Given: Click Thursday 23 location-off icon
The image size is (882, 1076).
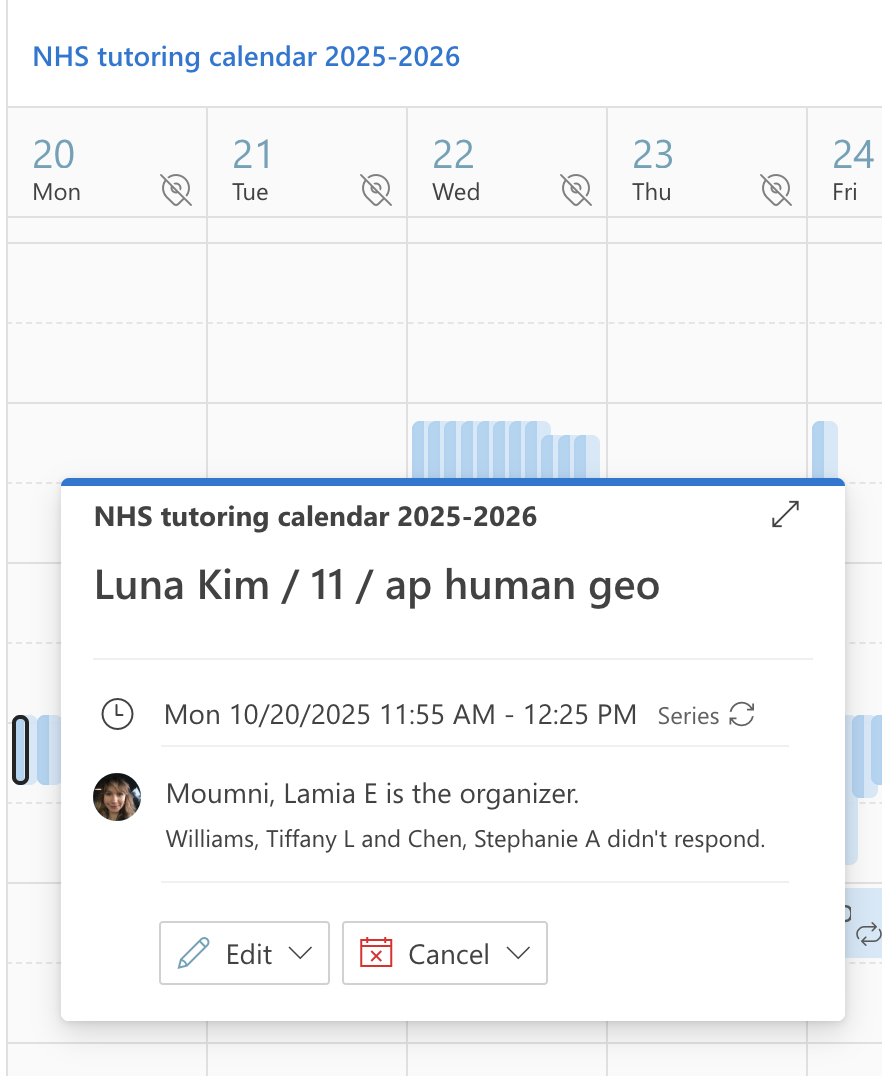Looking at the screenshot, I should click(776, 188).
